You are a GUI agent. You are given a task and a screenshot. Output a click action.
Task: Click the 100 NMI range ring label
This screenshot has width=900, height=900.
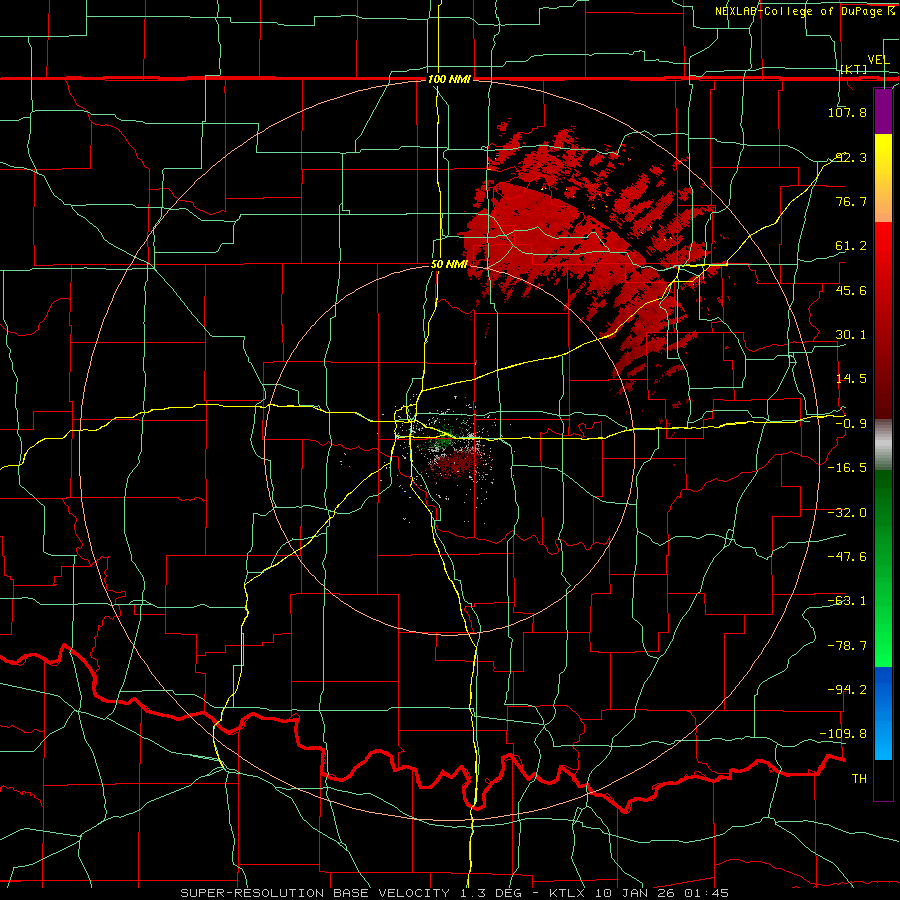[x=449, y=79]
